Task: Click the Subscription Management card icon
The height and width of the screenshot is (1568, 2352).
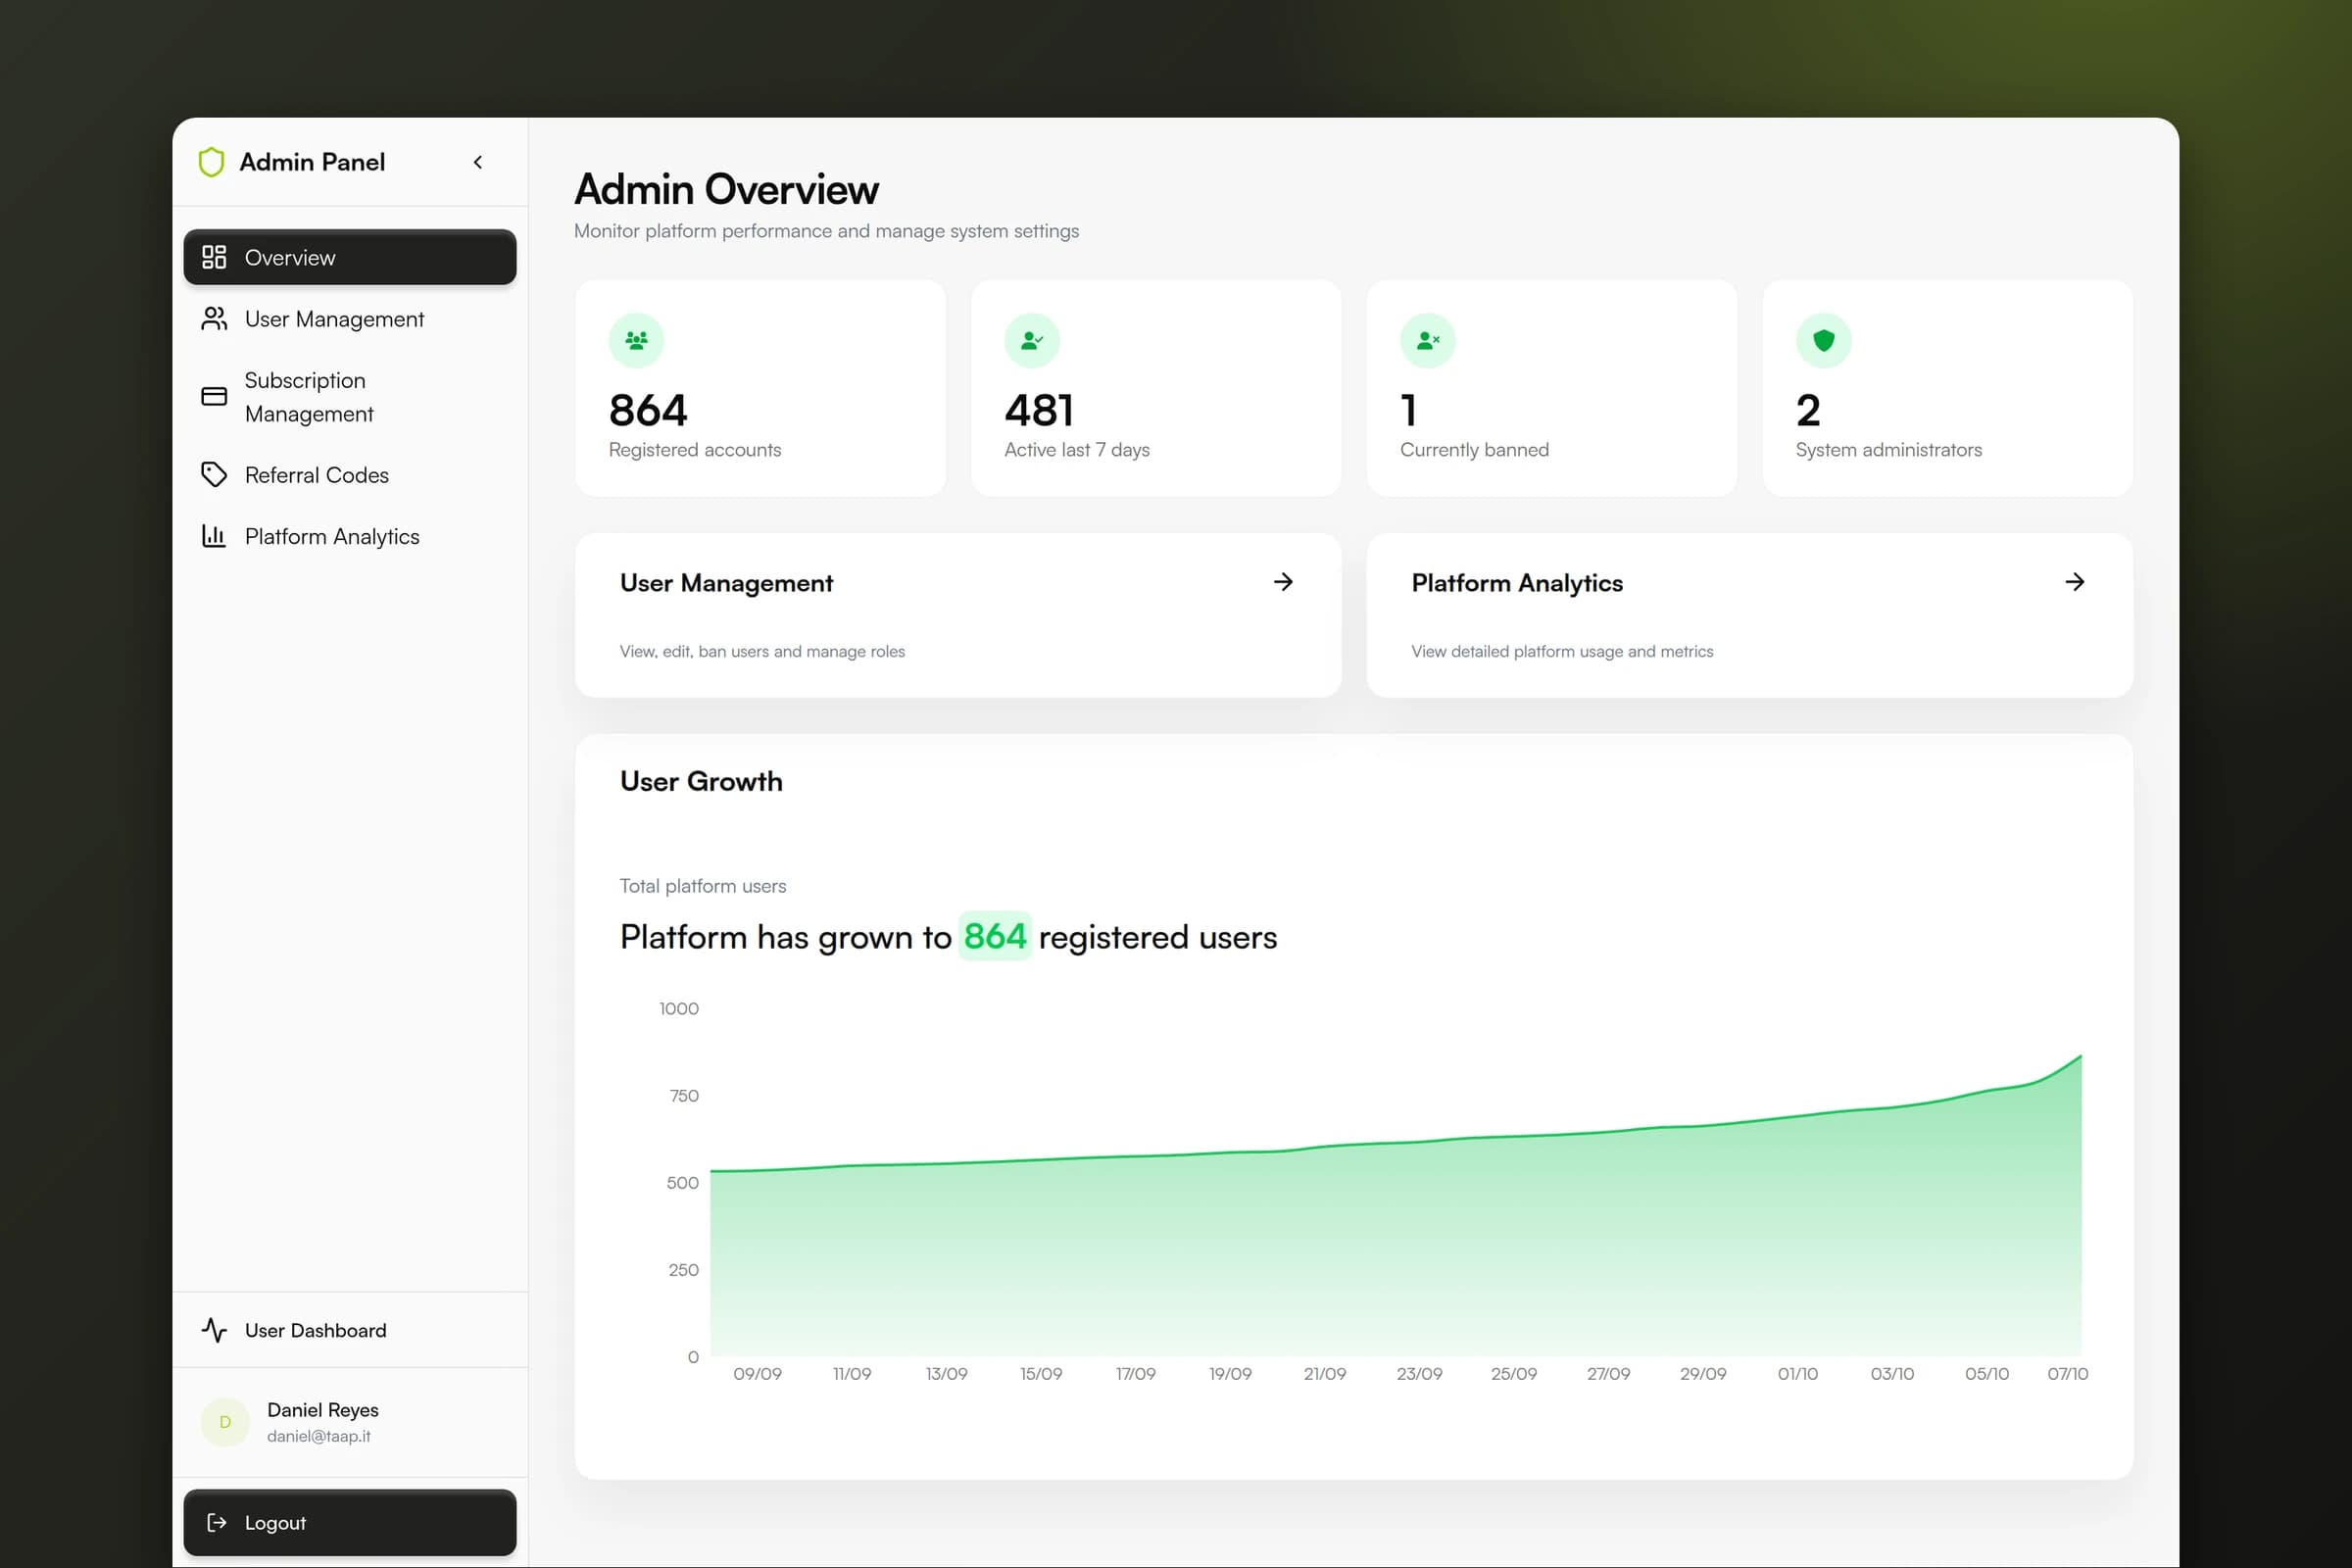Action: click(214, 397)
